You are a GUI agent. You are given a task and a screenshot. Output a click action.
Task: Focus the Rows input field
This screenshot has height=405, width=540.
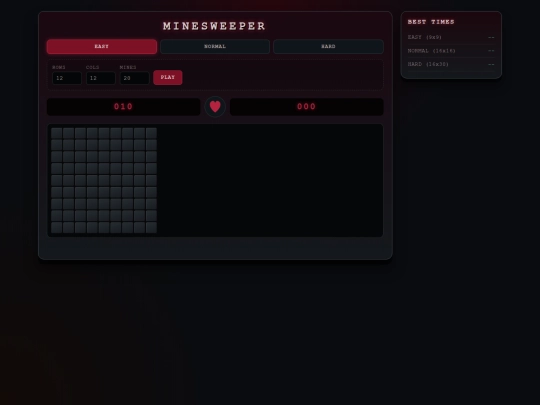click(x=67, y=78)
